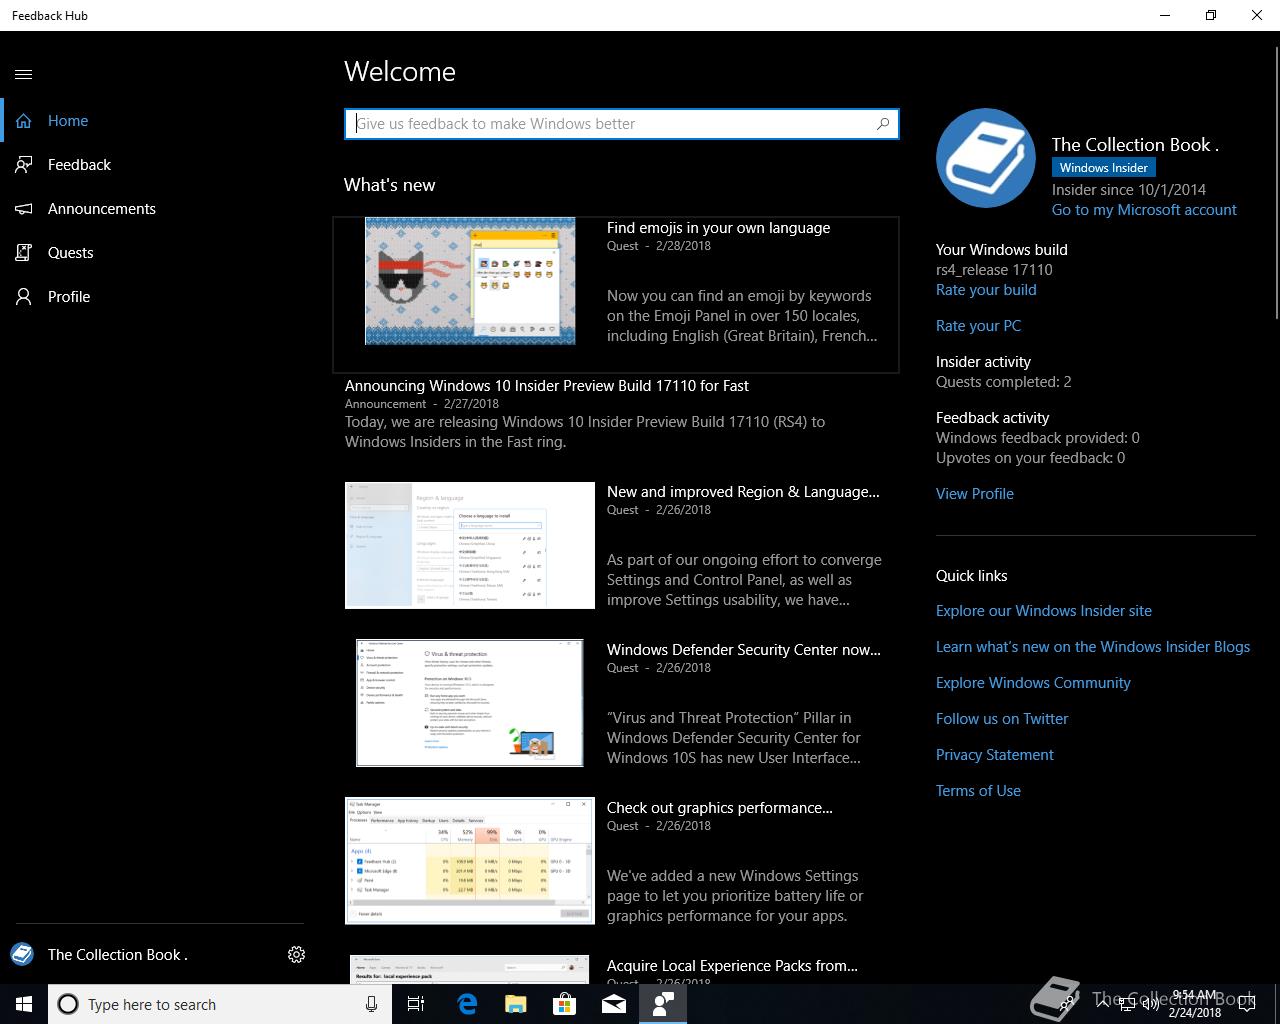Open Explore our Windows Insider site
This screenshot has height=1024, width=1280.
point(1044,611)
